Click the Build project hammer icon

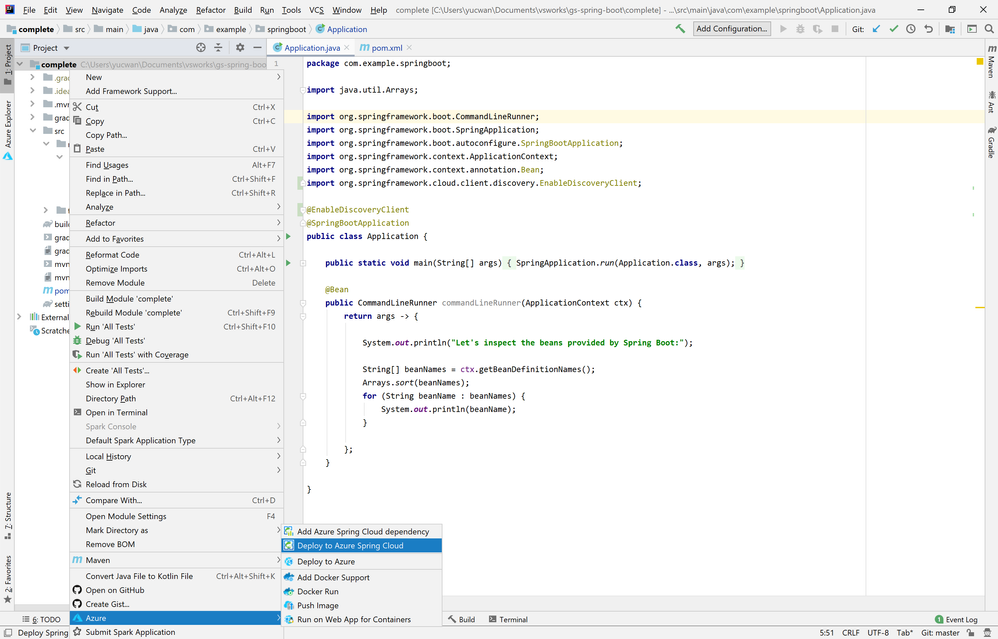point(680,29)
